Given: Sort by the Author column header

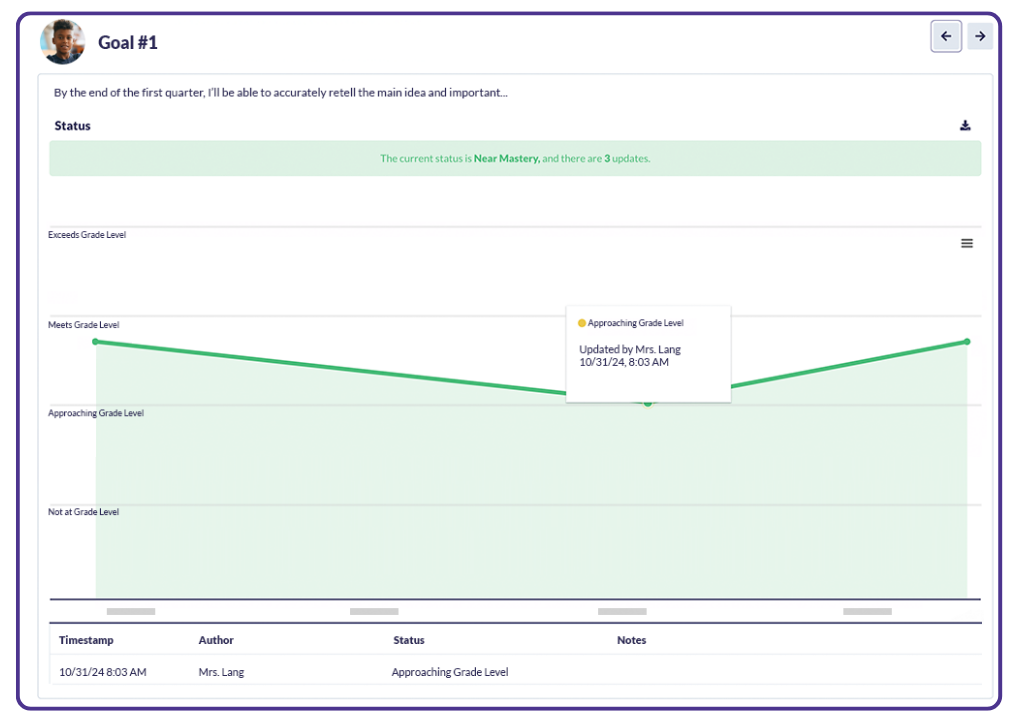Looking at the screenshot, I should pos(216,640).
